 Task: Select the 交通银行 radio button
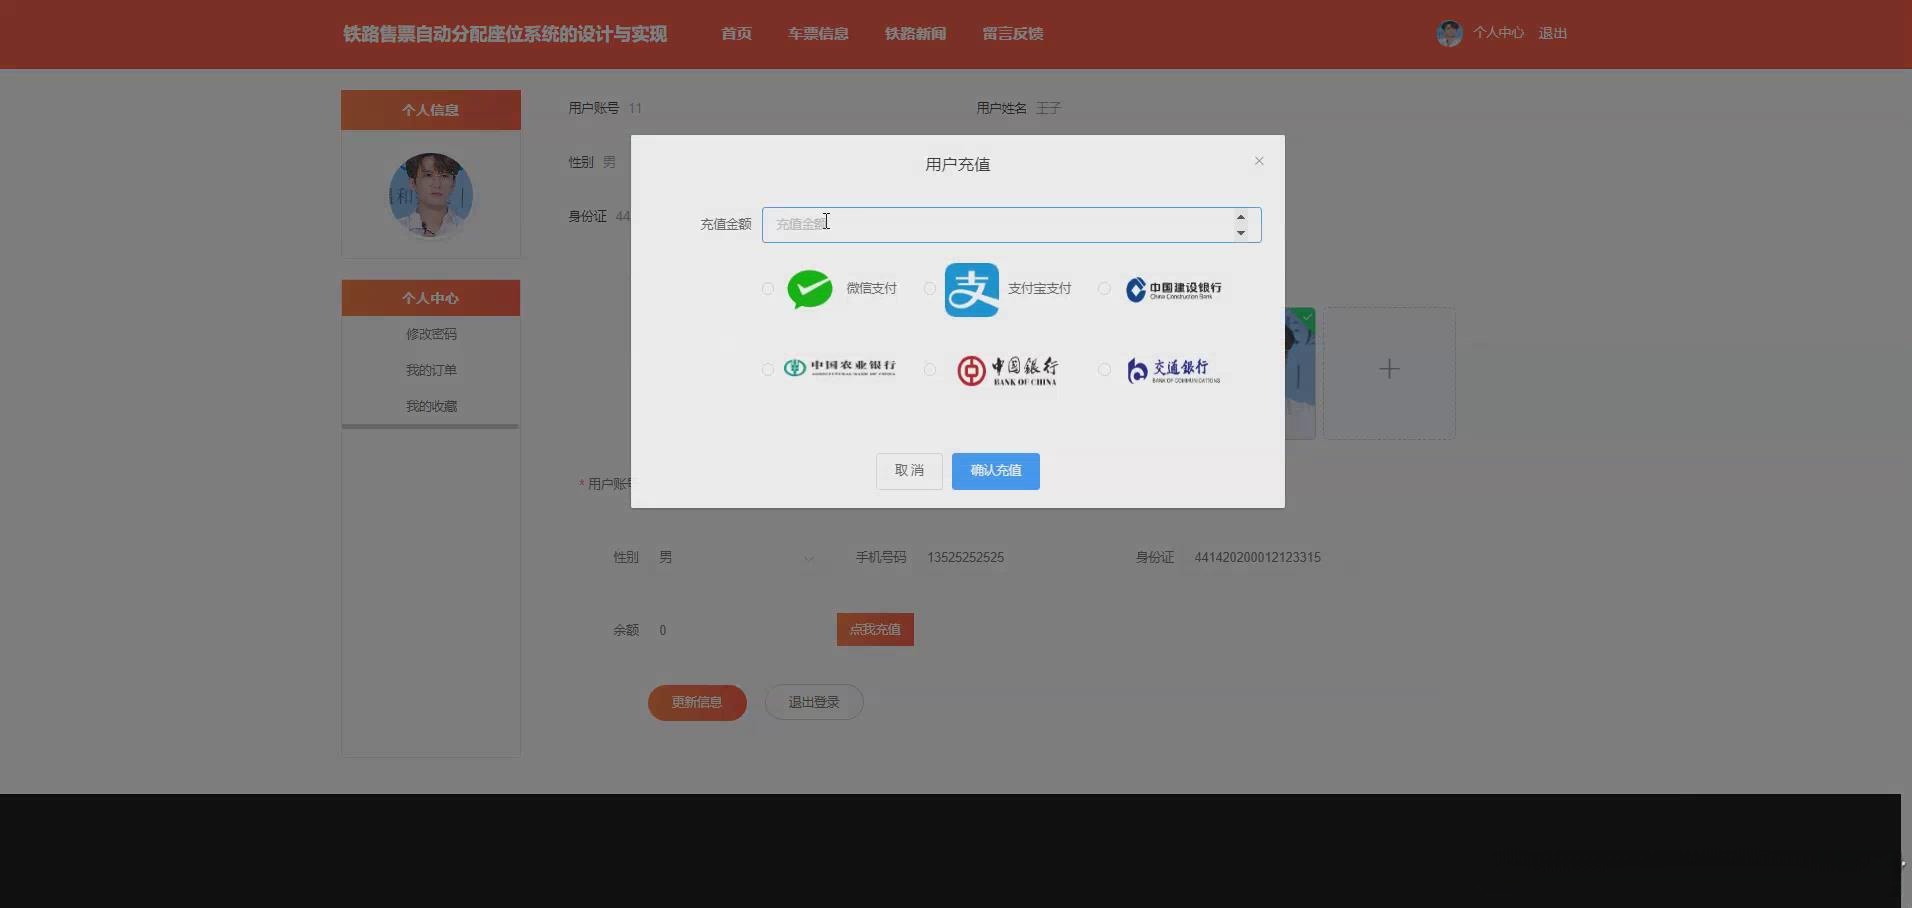pos(1104,370)
